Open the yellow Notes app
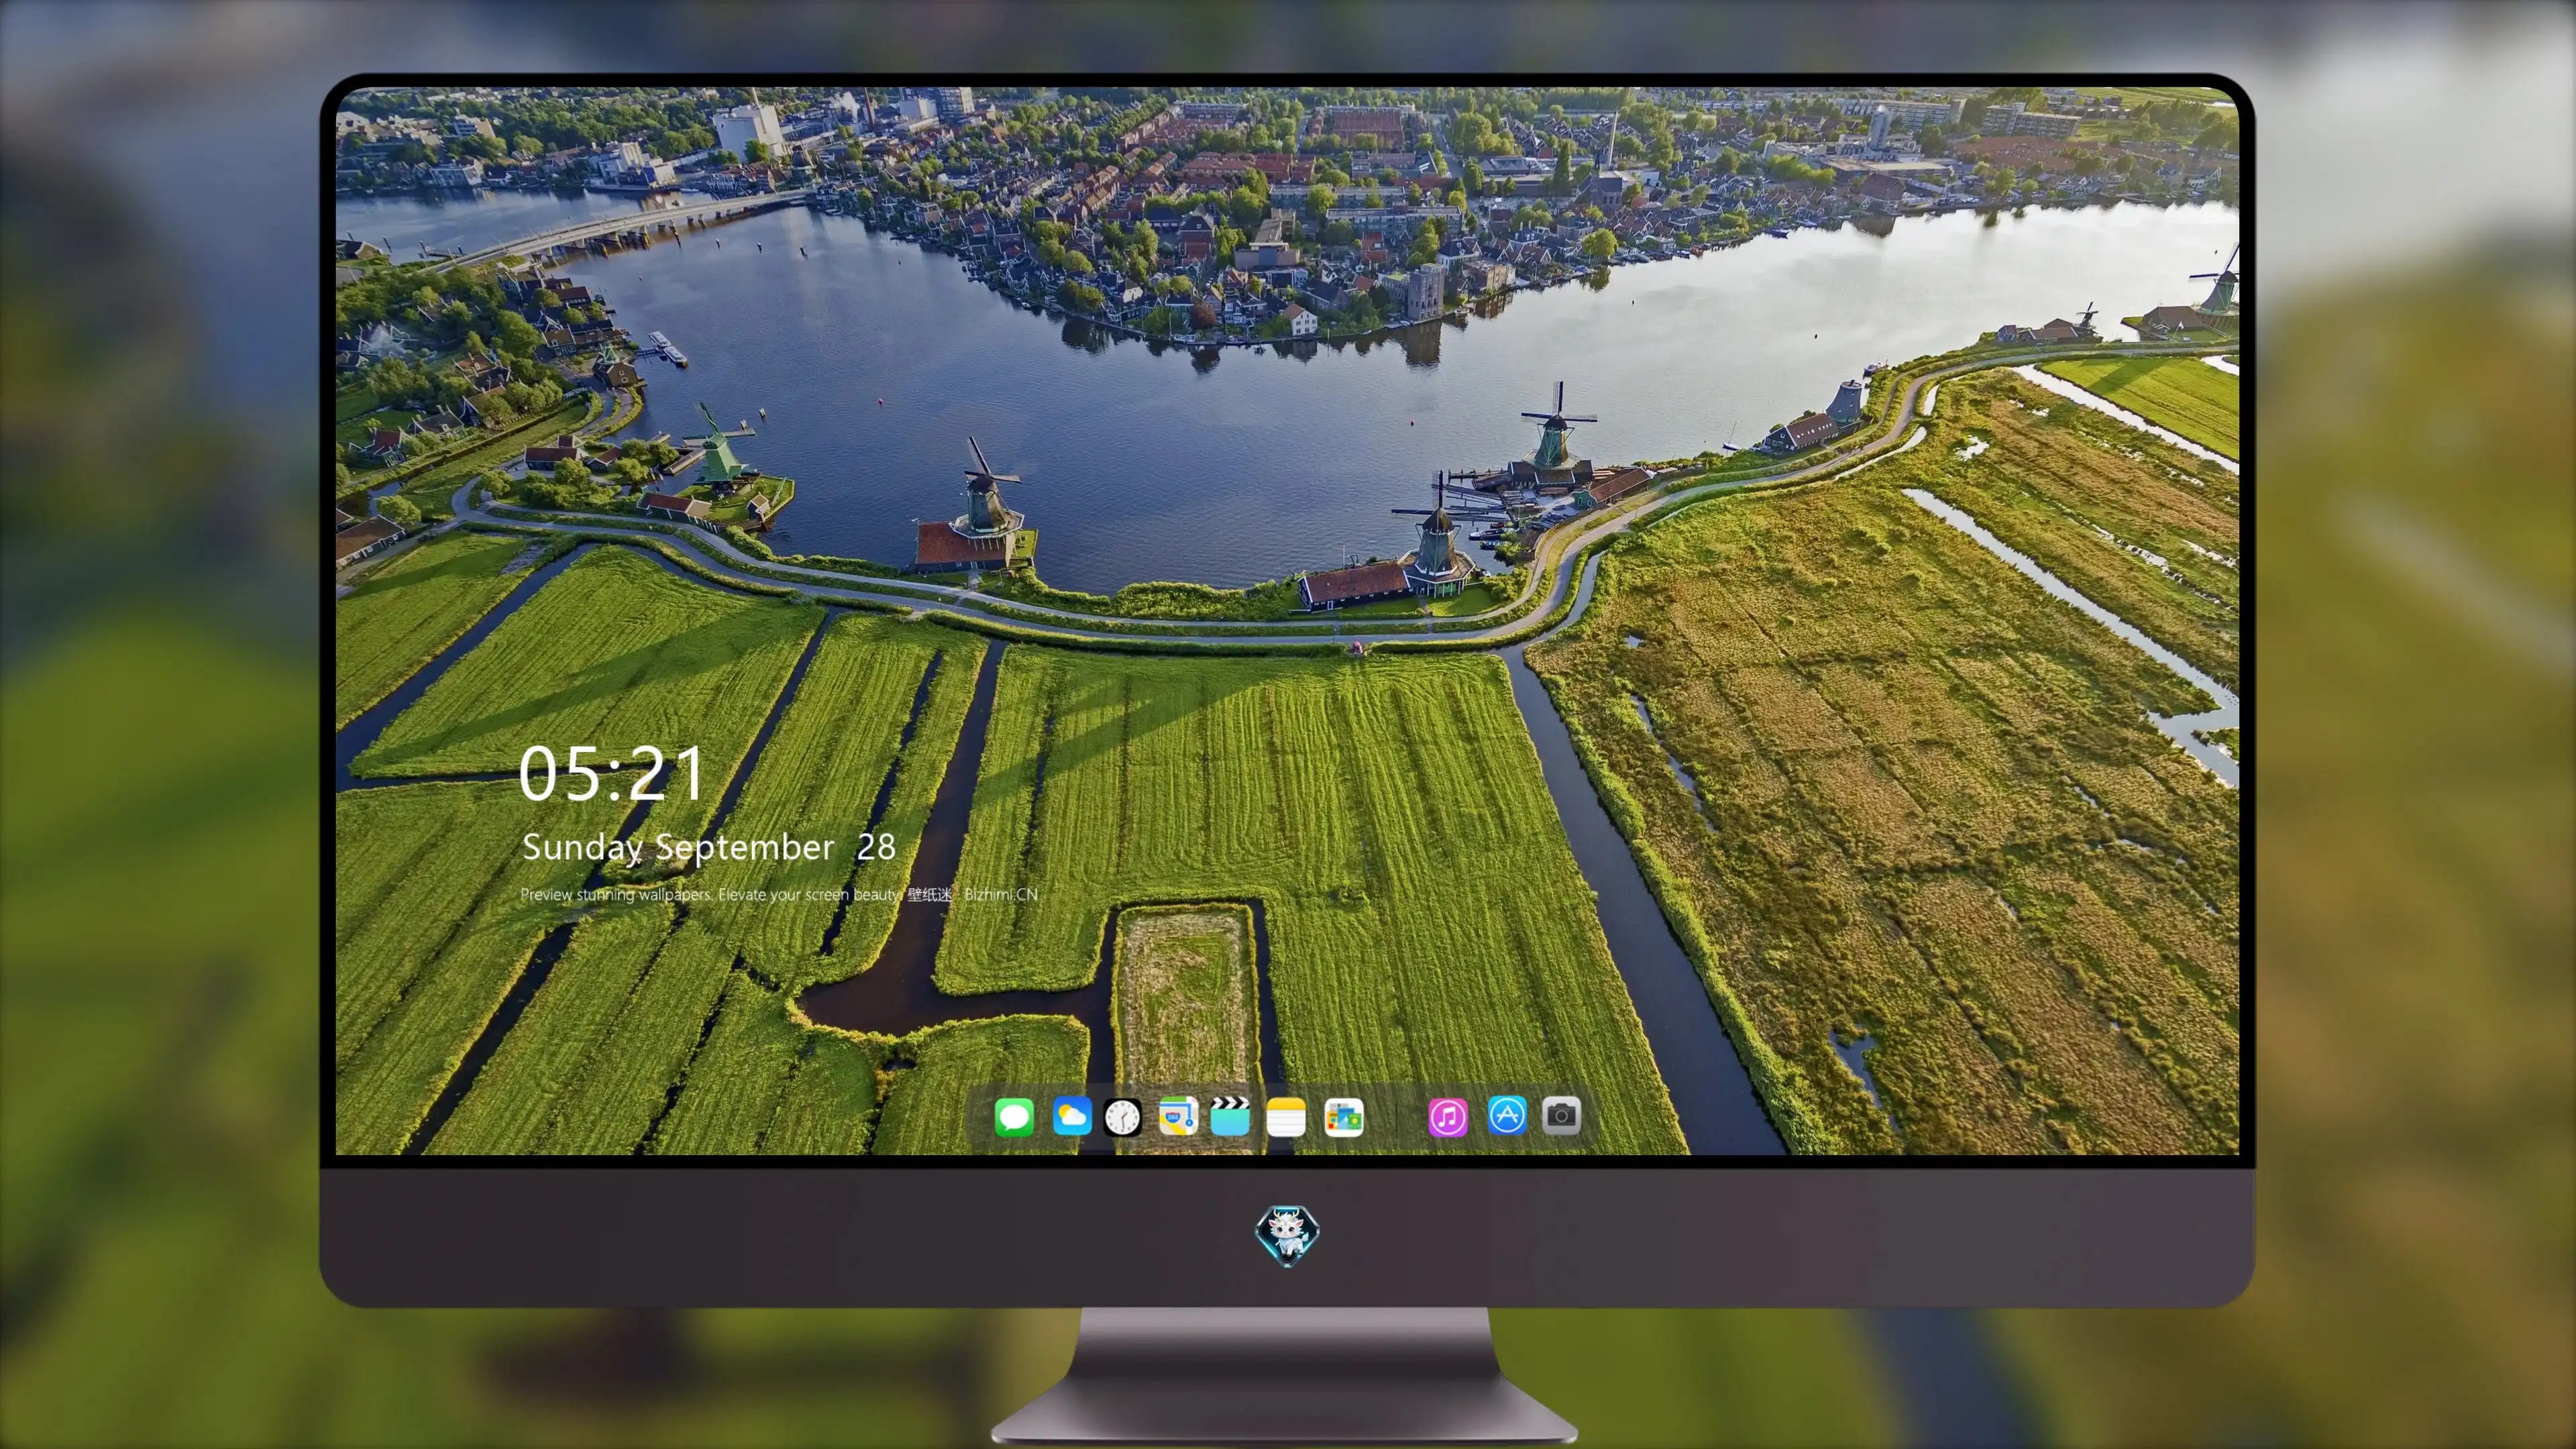Screen dimensions: 2576x1449 click(x=1286, y=1116)
